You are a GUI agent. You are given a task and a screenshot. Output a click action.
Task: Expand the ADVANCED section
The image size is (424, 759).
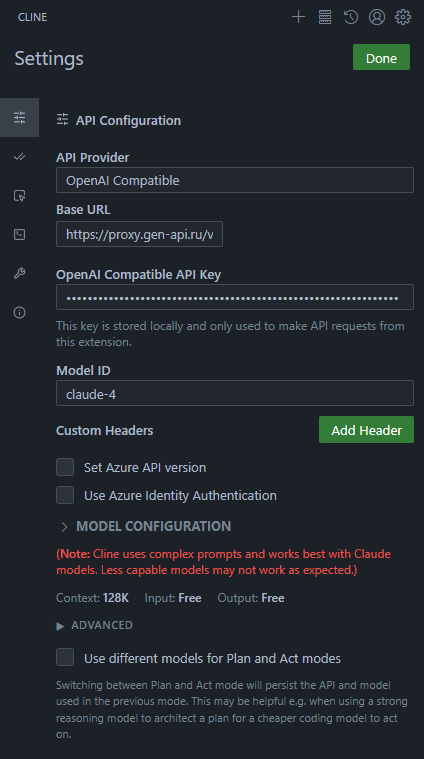click(x=95, y=625)
